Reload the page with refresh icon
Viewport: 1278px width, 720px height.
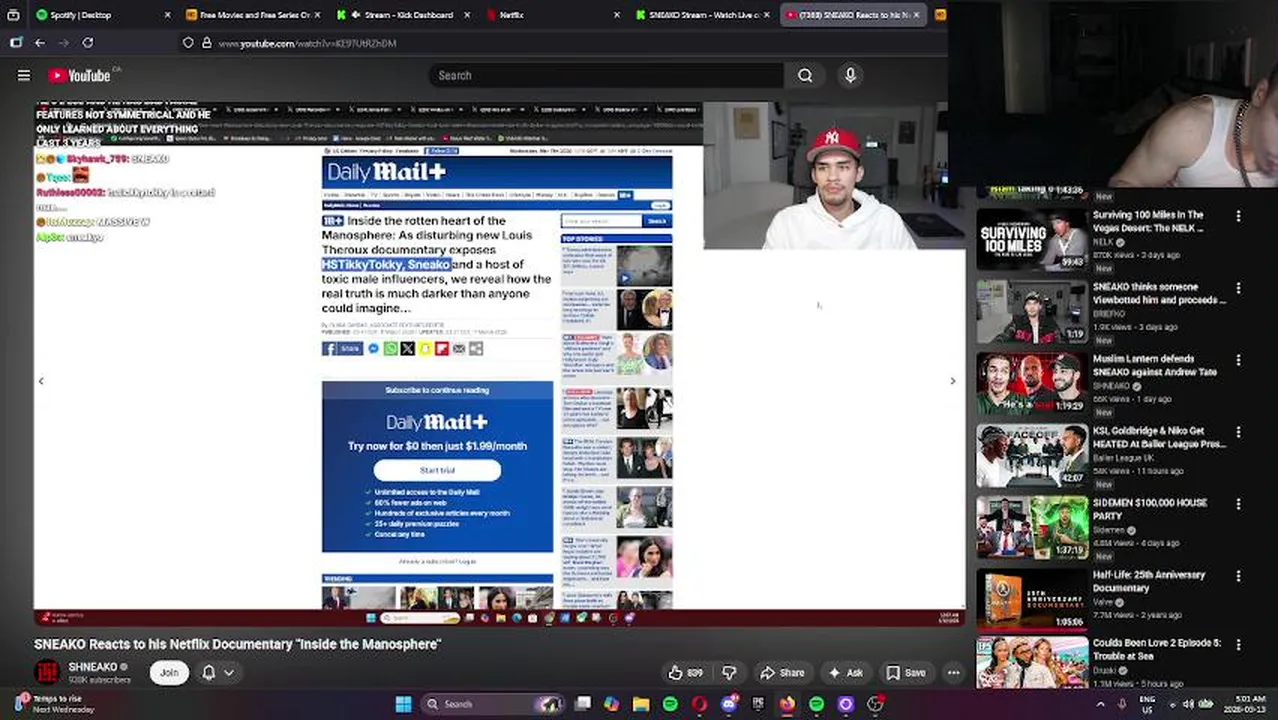pos(88,43)
